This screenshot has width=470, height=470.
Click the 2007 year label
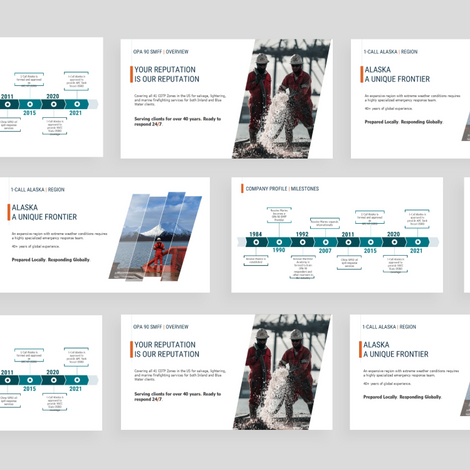[325, 251]
